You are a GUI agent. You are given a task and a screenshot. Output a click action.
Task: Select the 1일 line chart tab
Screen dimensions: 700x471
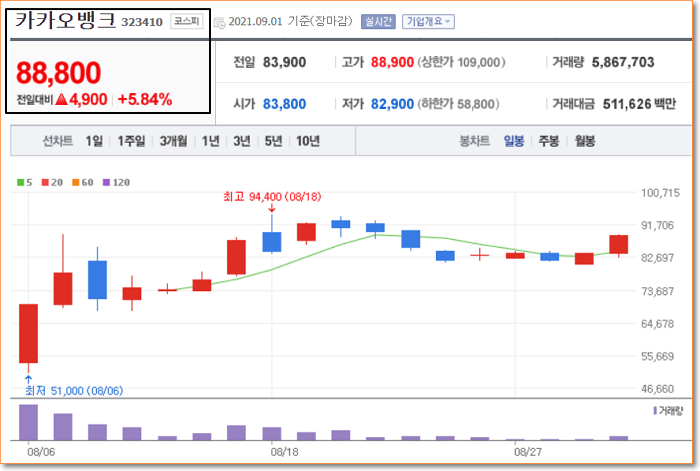click(94, 141)
